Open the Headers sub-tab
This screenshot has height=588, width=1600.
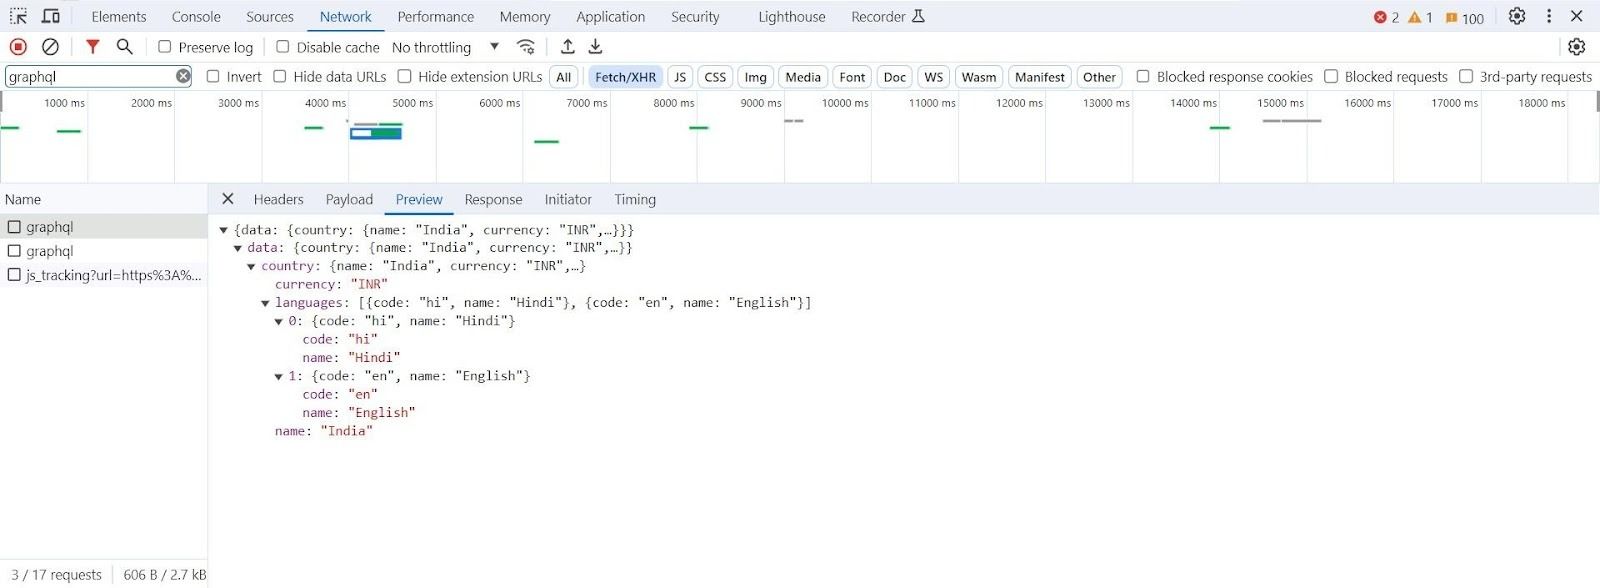(x=278, y=199)
